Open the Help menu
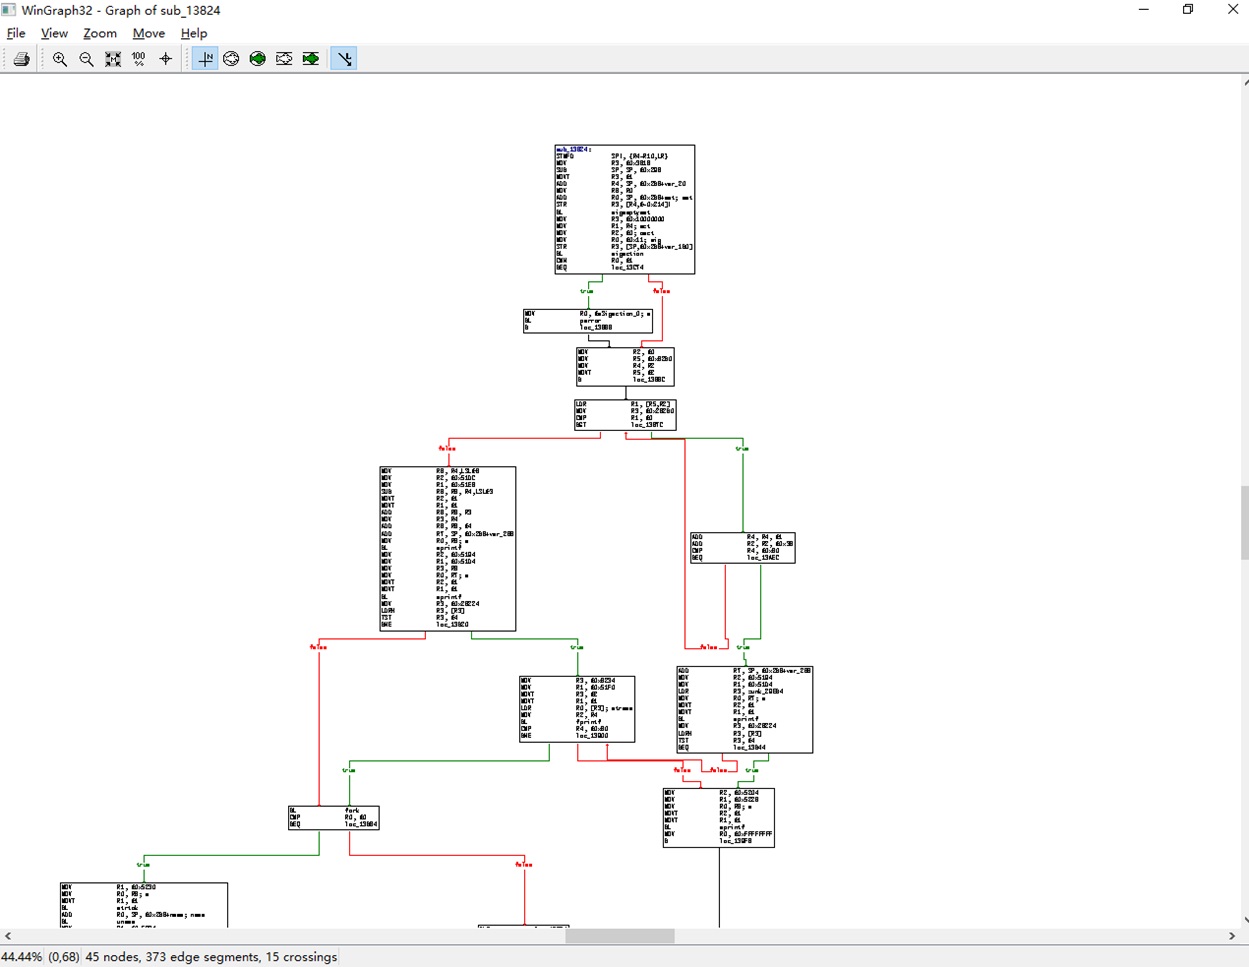 click(x=194, y=33)
